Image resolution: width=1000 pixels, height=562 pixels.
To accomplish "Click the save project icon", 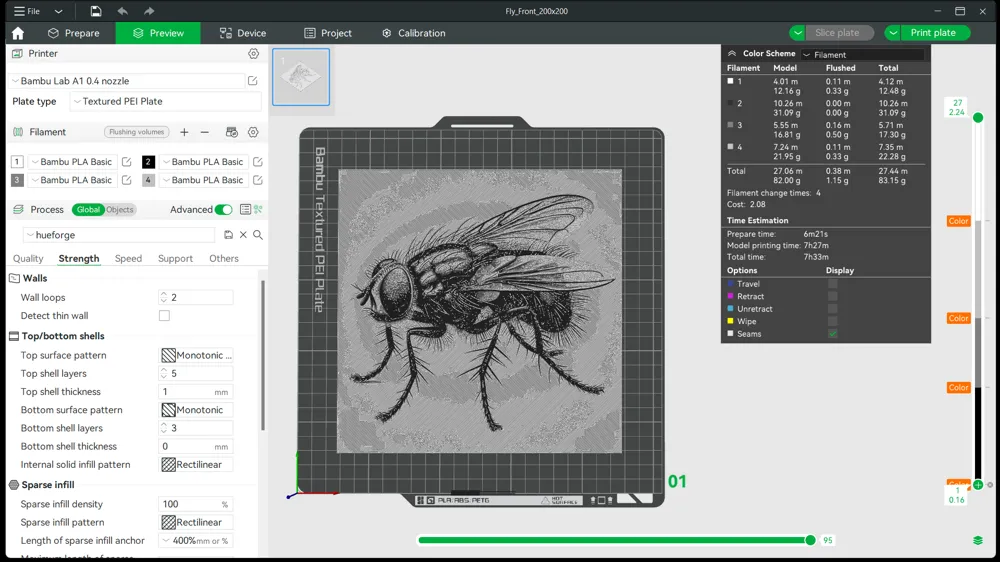I will tap(96, 11).
